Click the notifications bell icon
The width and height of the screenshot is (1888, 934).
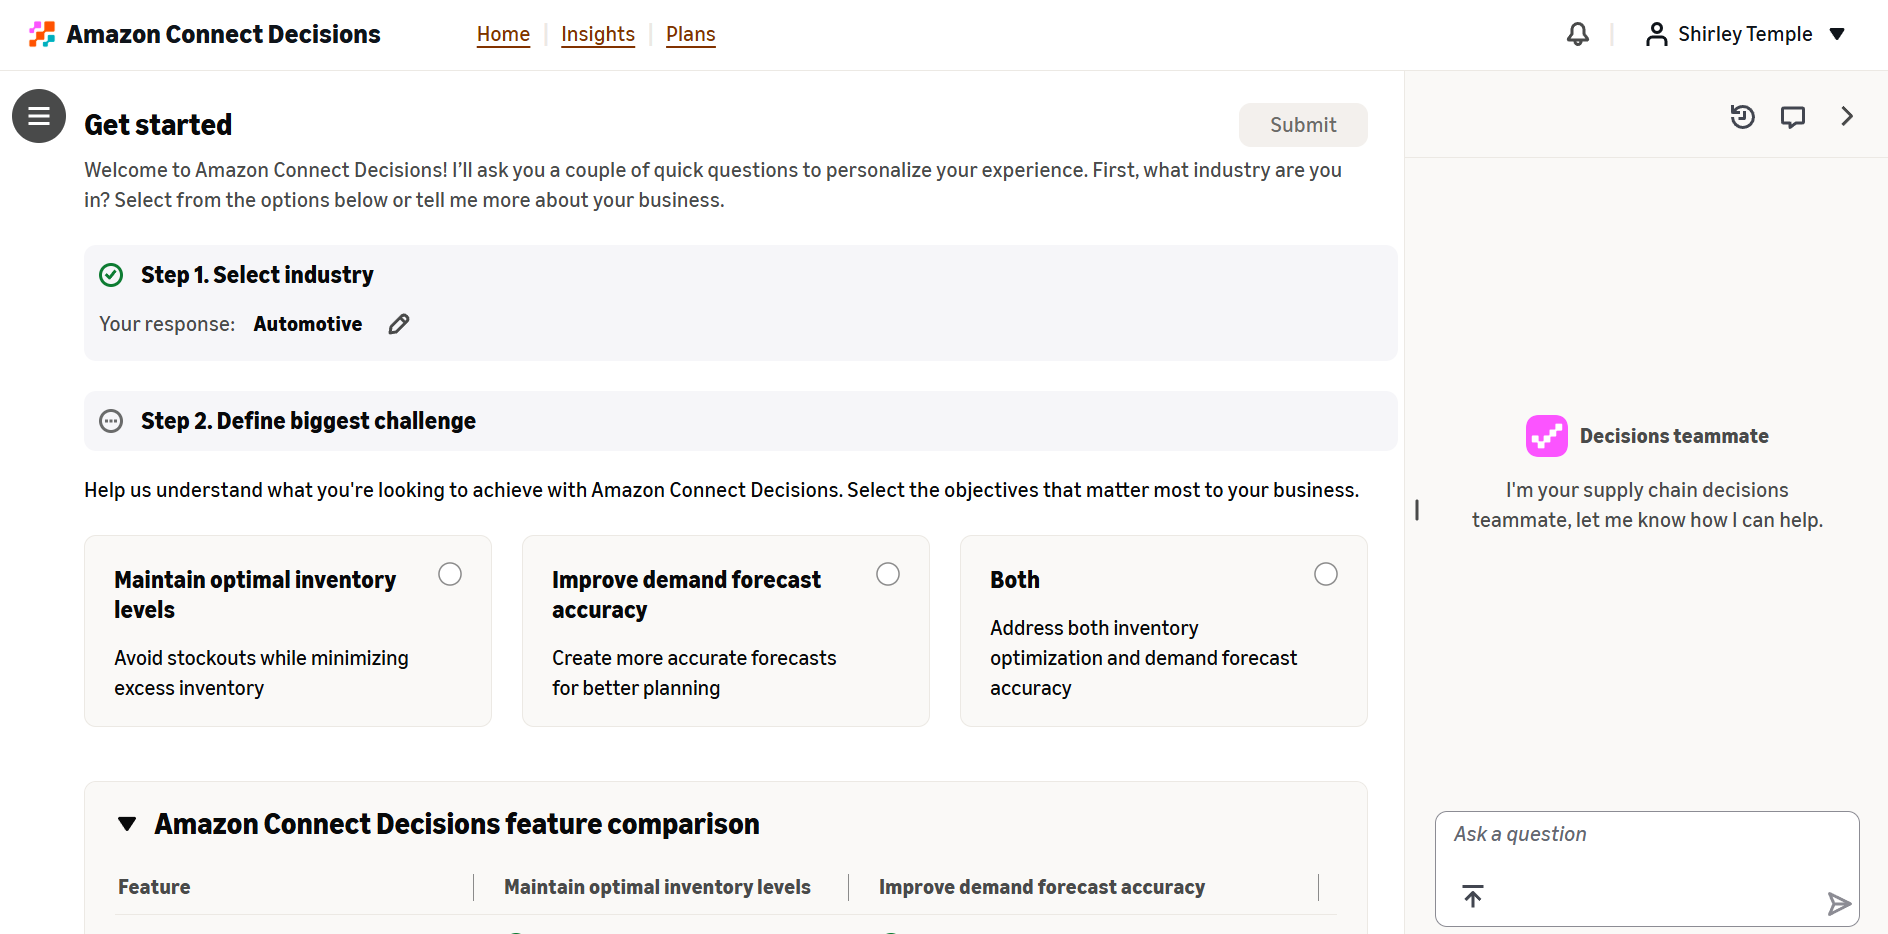pos(1577,34)
